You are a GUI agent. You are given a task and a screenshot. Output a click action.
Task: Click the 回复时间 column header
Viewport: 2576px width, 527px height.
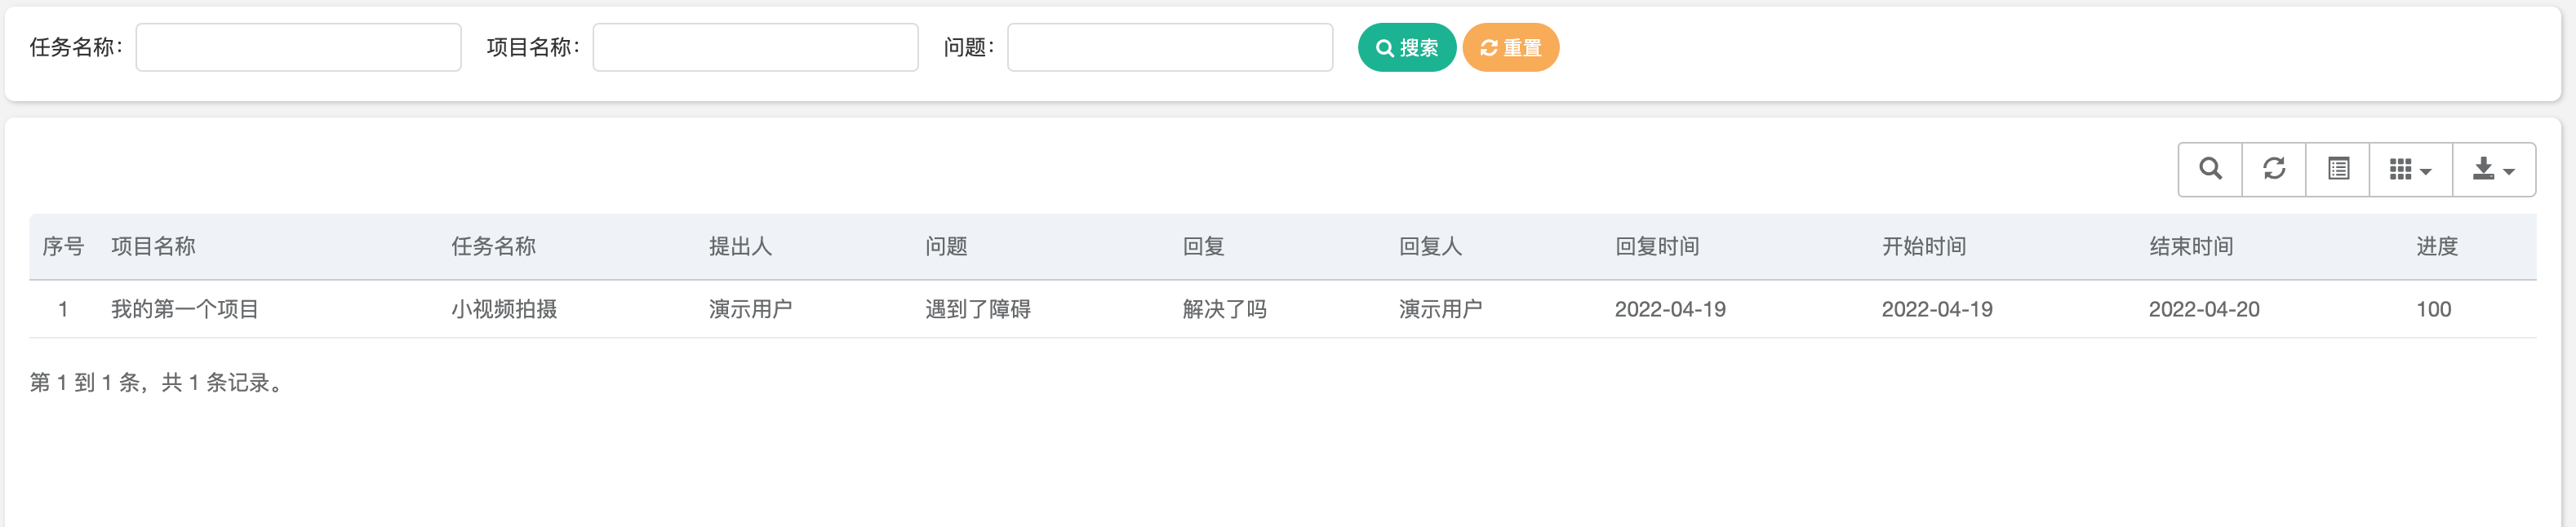[1657, 246]
